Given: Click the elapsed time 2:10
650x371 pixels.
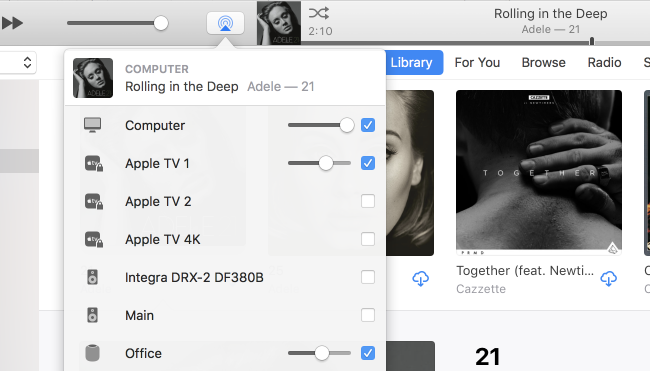Looking at the screenshot, I should point(320,31).
